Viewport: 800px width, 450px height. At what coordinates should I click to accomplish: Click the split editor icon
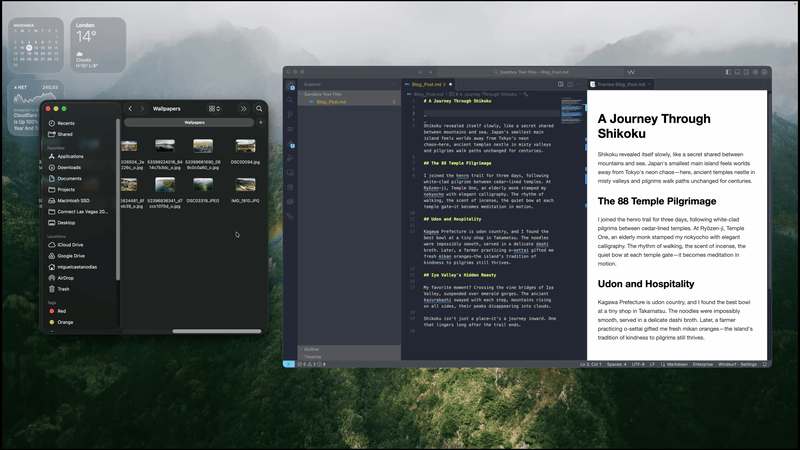coord(570,84)
